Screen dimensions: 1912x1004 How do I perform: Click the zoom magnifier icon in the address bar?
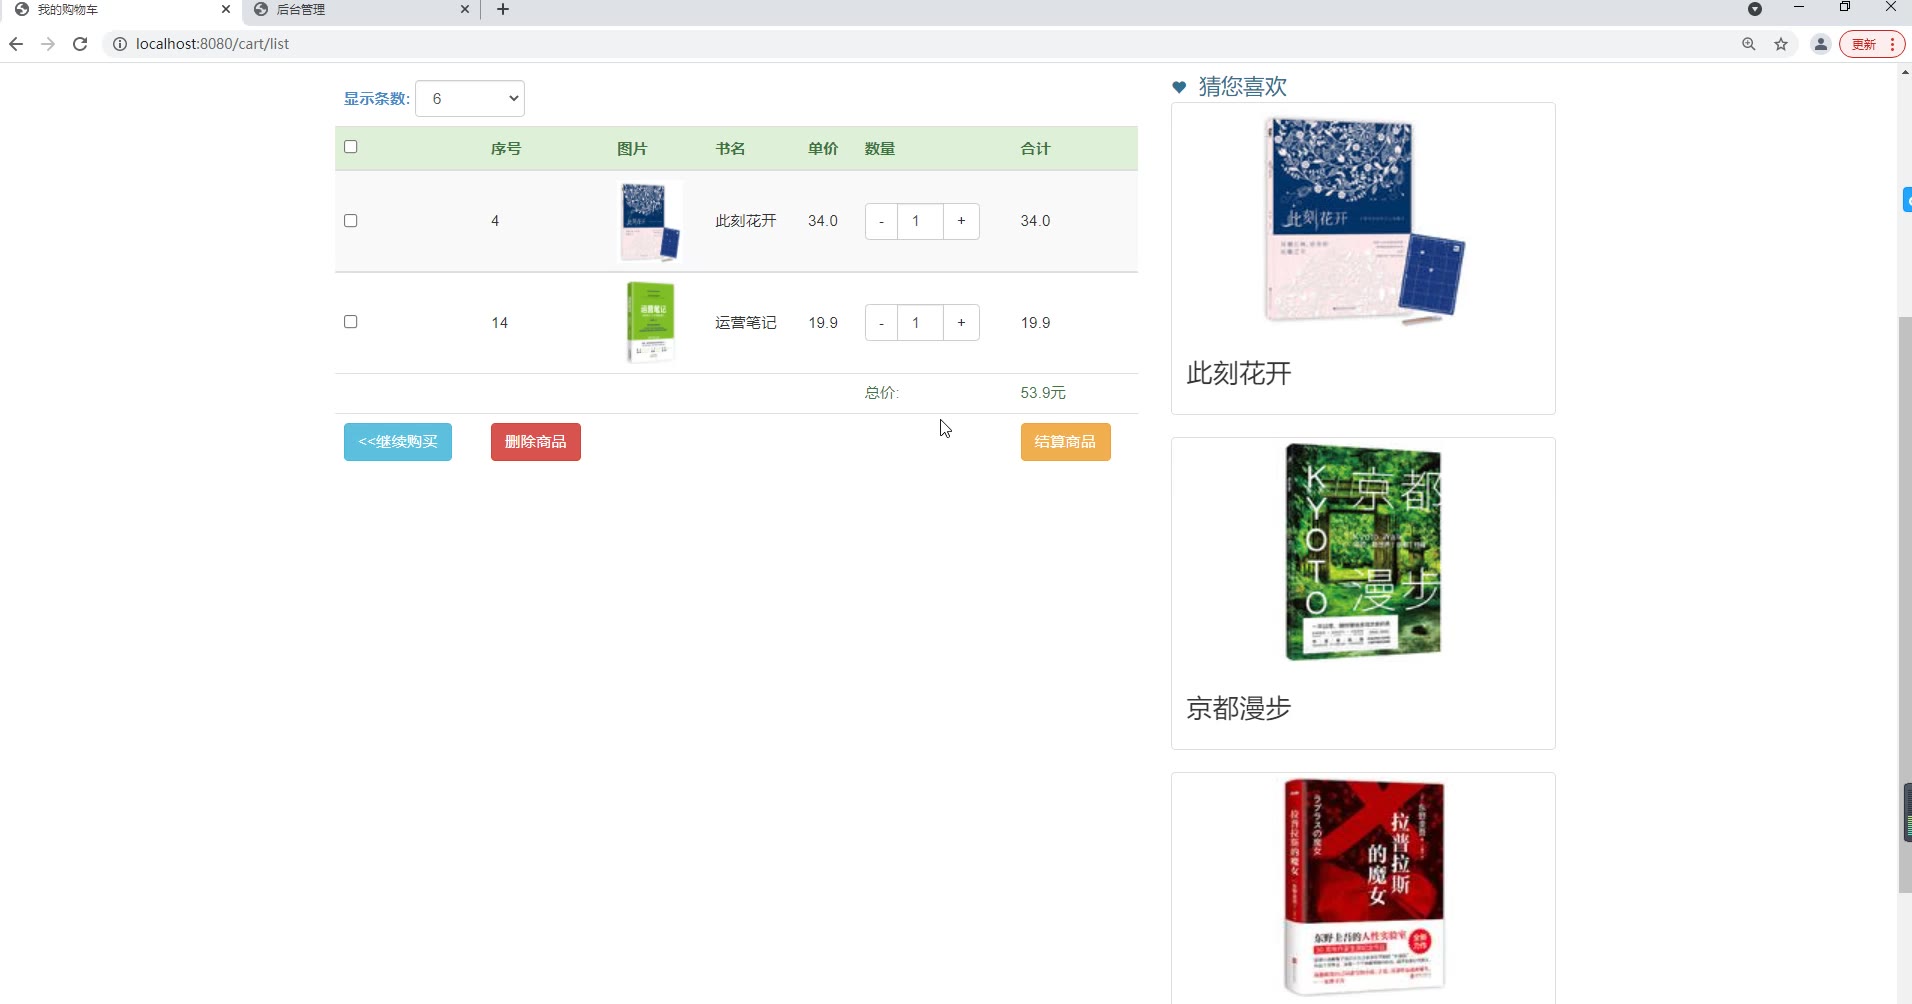click(1749, 44)
